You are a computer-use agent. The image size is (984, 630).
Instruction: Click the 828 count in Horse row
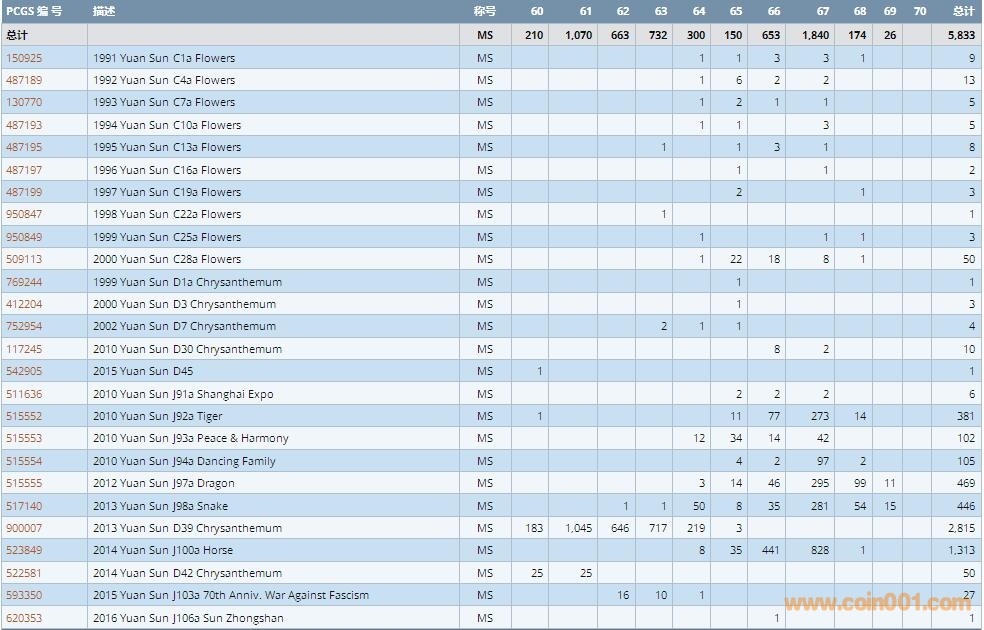coord(821,550)
